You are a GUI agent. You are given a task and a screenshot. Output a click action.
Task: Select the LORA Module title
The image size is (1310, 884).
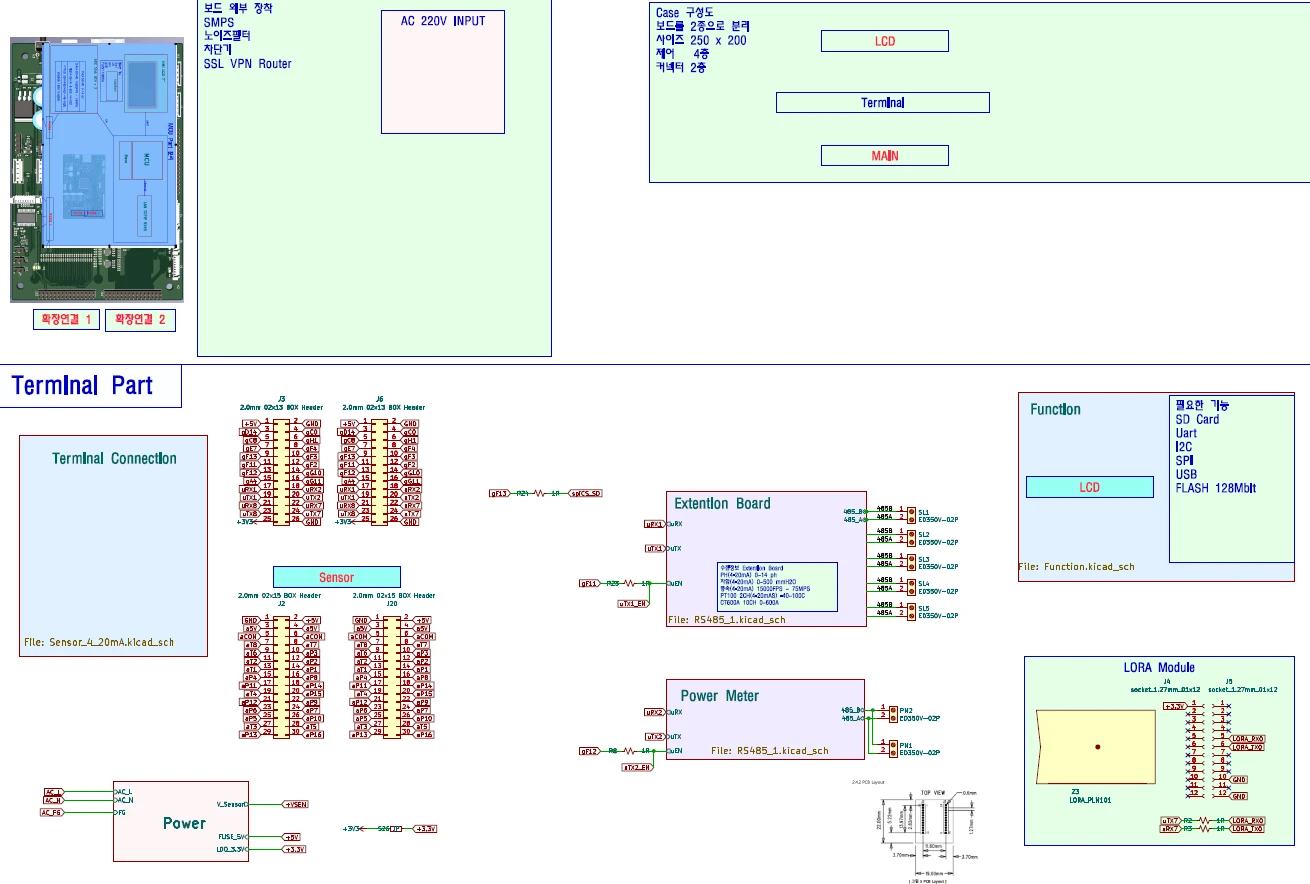(1159, 668)
